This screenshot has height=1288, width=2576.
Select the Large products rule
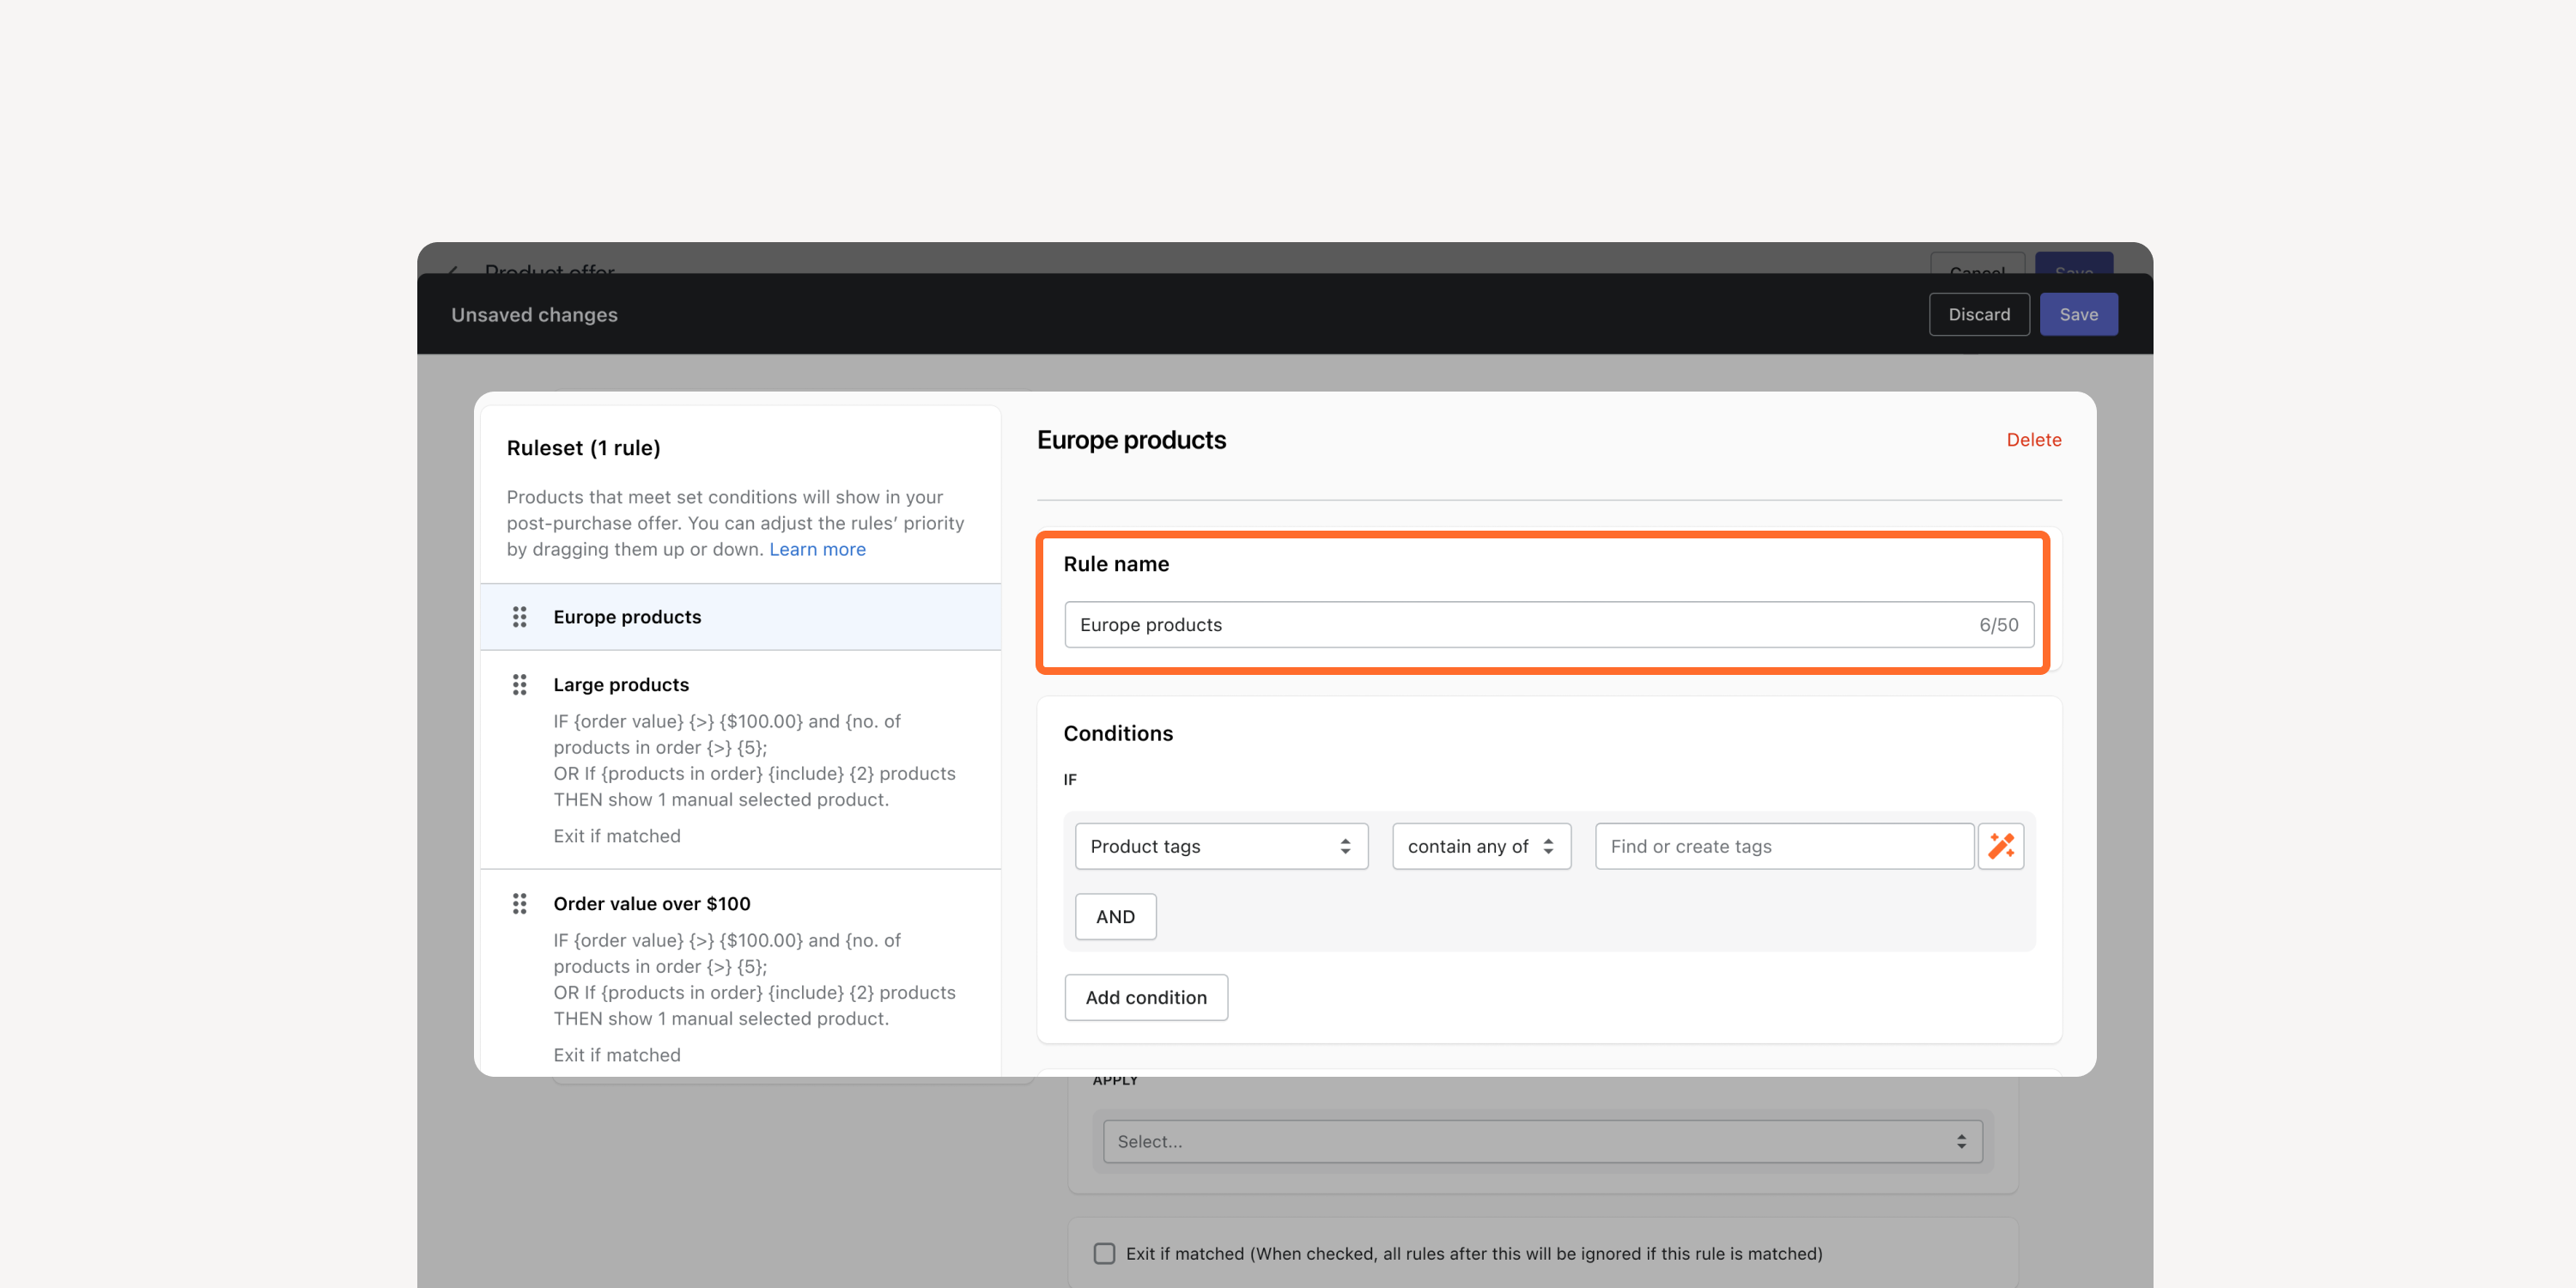tap(740, 760)
